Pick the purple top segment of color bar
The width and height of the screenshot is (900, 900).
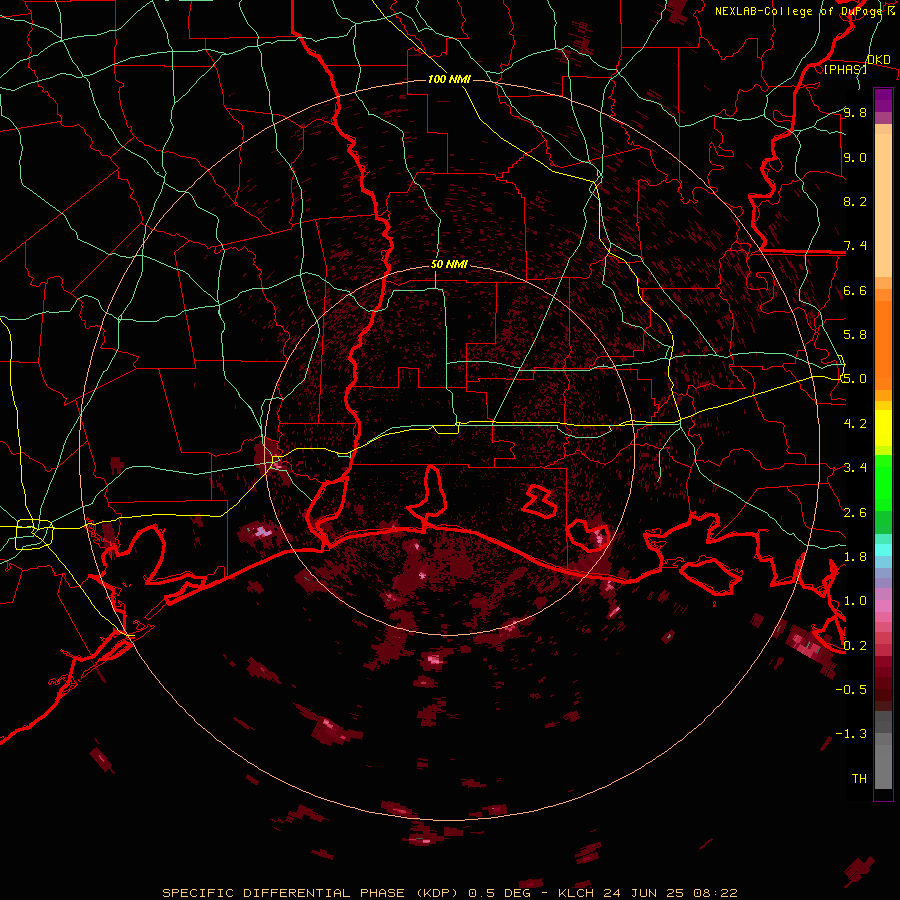tap(883, 100)
